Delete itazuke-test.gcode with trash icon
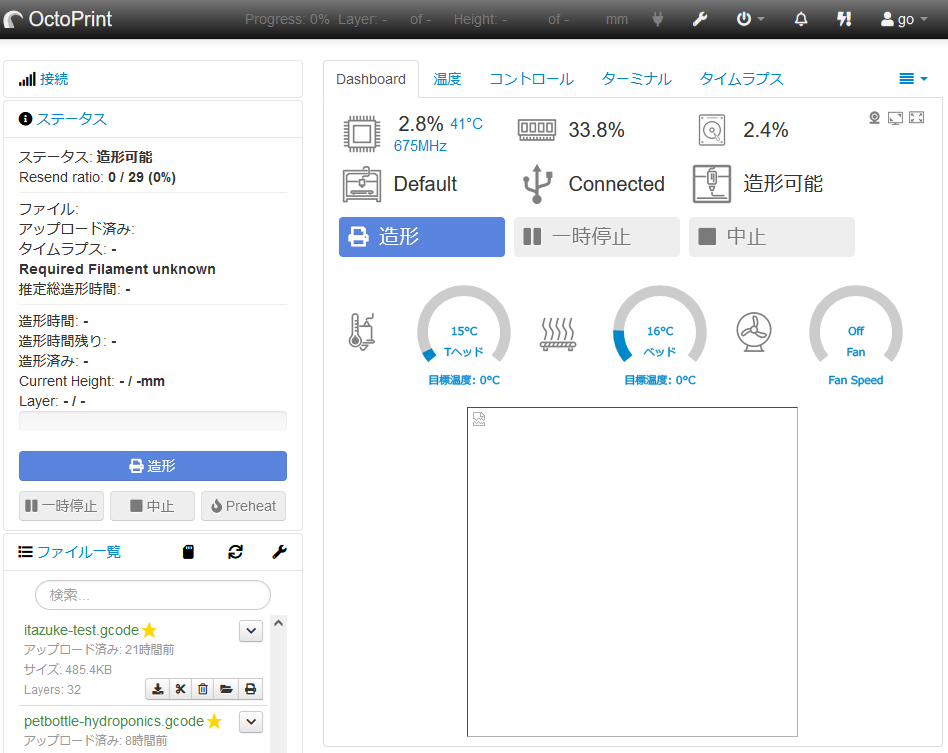The height and width of the screenshot is (753, 948). (203, 689)
